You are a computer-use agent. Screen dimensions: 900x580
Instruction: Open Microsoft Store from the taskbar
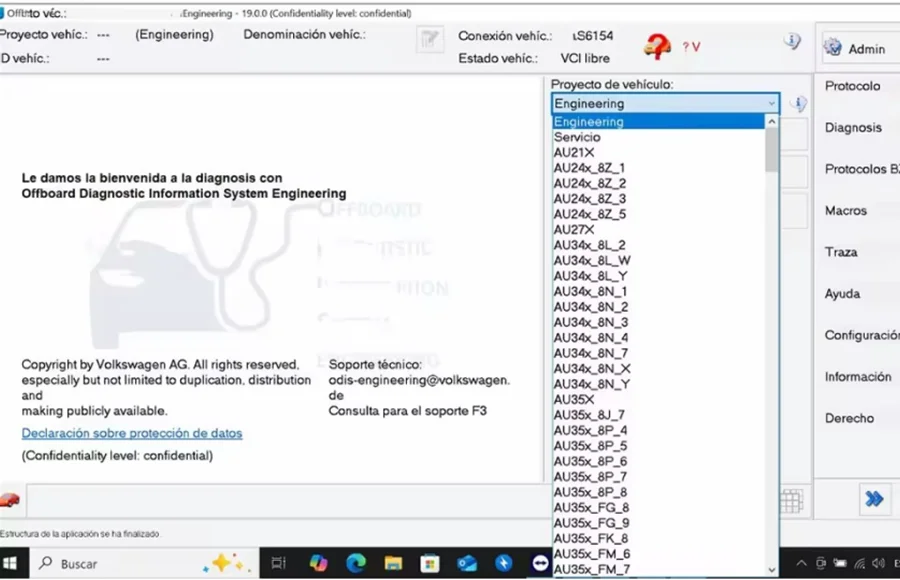pos(430,563)
